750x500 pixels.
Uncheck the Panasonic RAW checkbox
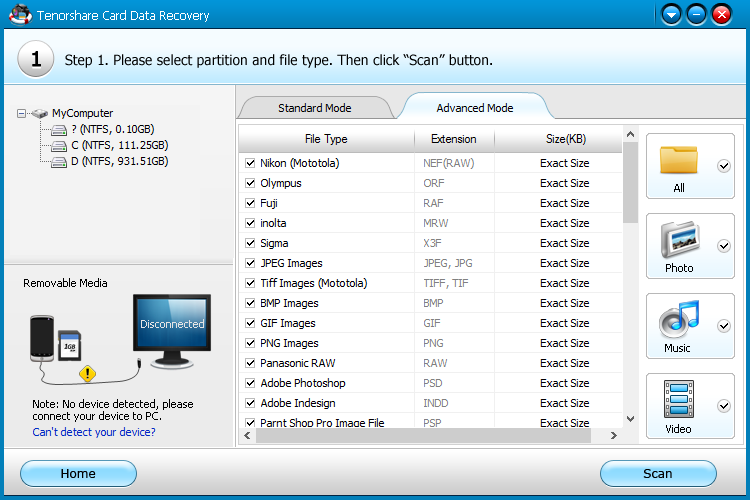pos(250,363)
